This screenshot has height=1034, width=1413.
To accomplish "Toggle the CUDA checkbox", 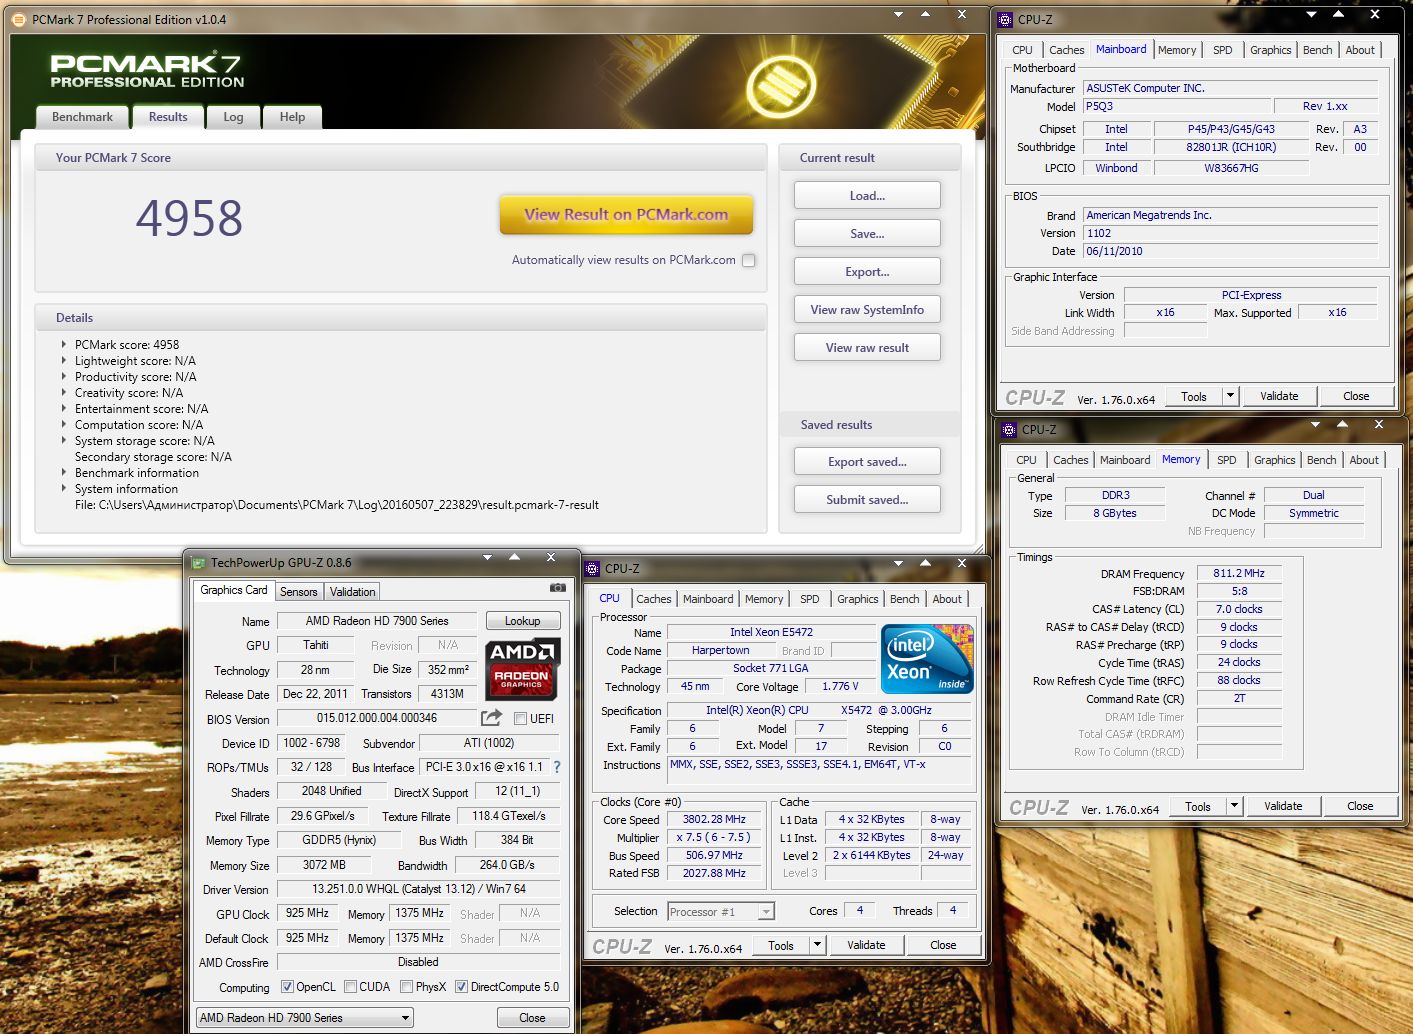I will pyautogui.click(x=350, y=987).
